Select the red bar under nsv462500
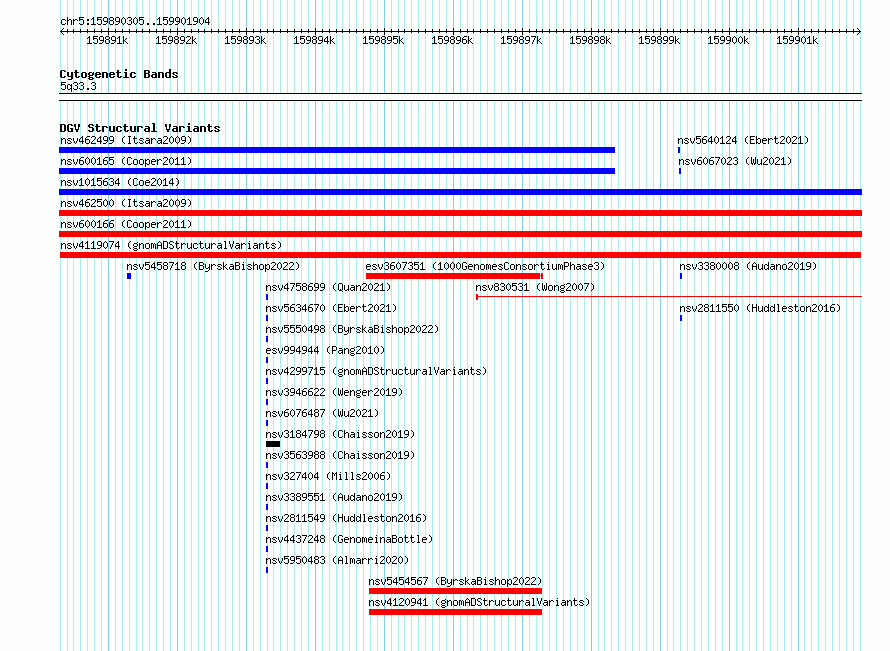This screenshot has width=890, height=651. point(460,213)
